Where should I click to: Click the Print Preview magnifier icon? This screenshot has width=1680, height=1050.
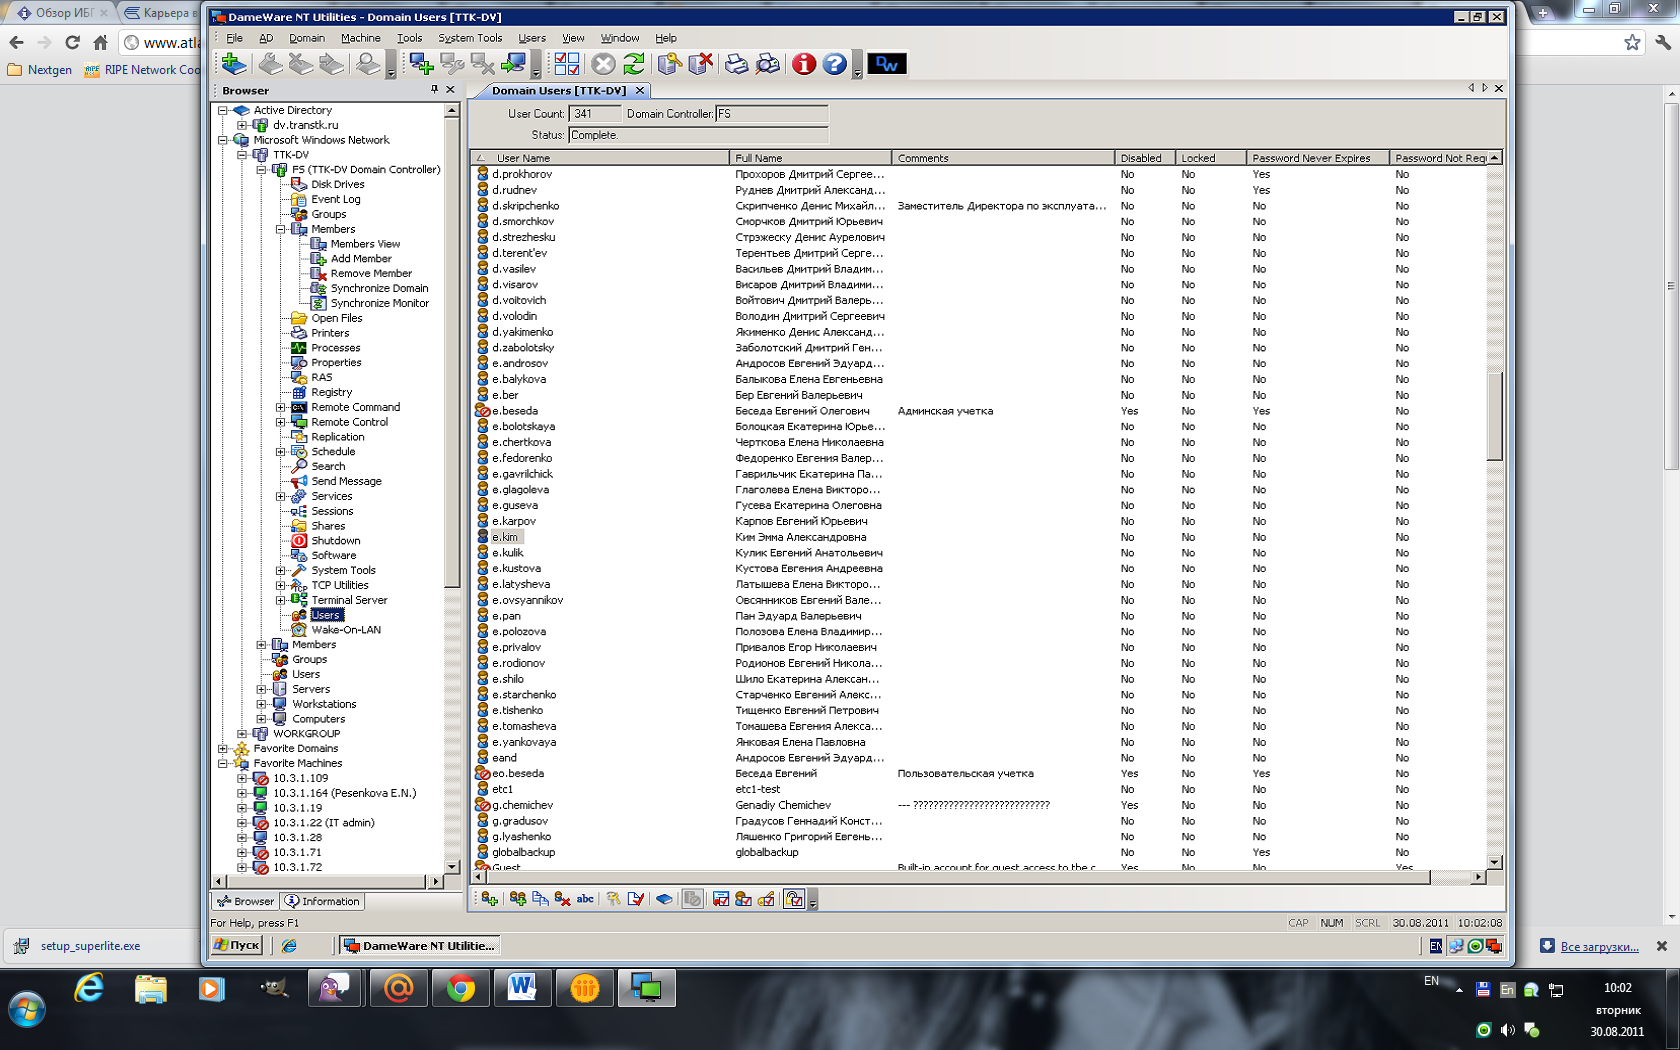click(x=768, y=64)
